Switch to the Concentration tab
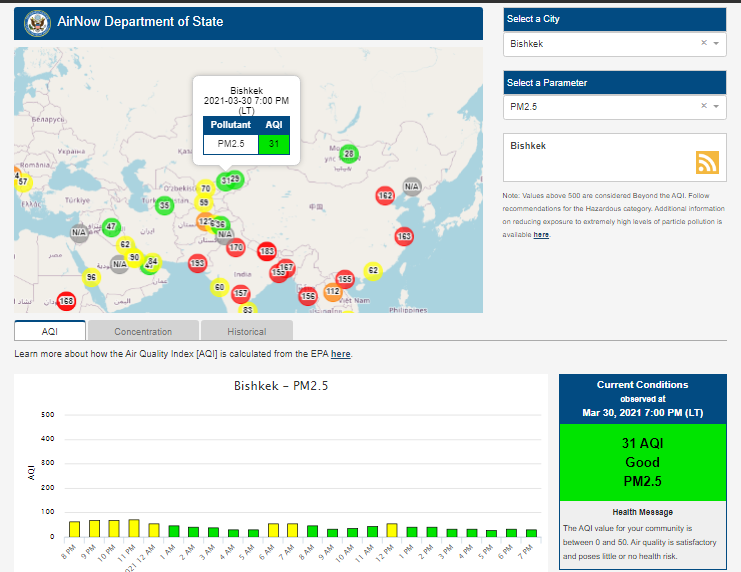 pyautogui.click(x=142, y=331)
